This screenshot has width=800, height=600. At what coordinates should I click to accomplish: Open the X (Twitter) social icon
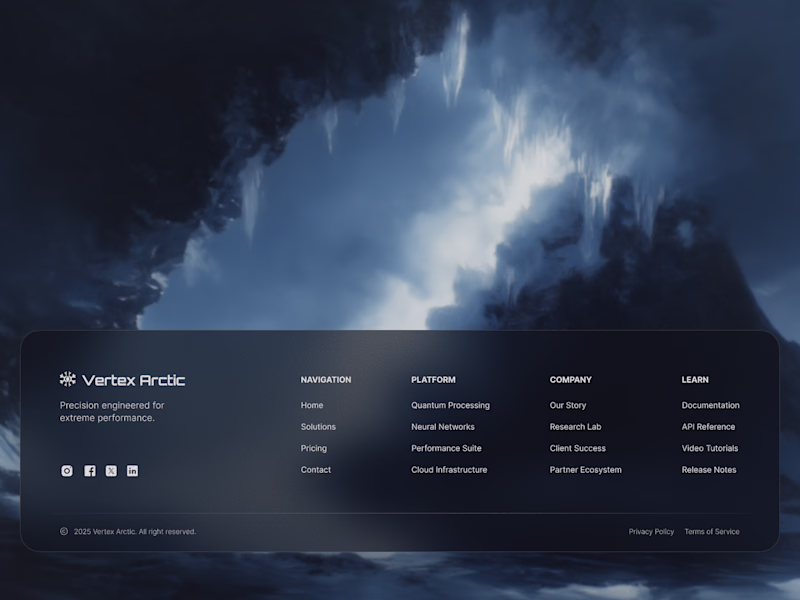click(x=111, y=470)
